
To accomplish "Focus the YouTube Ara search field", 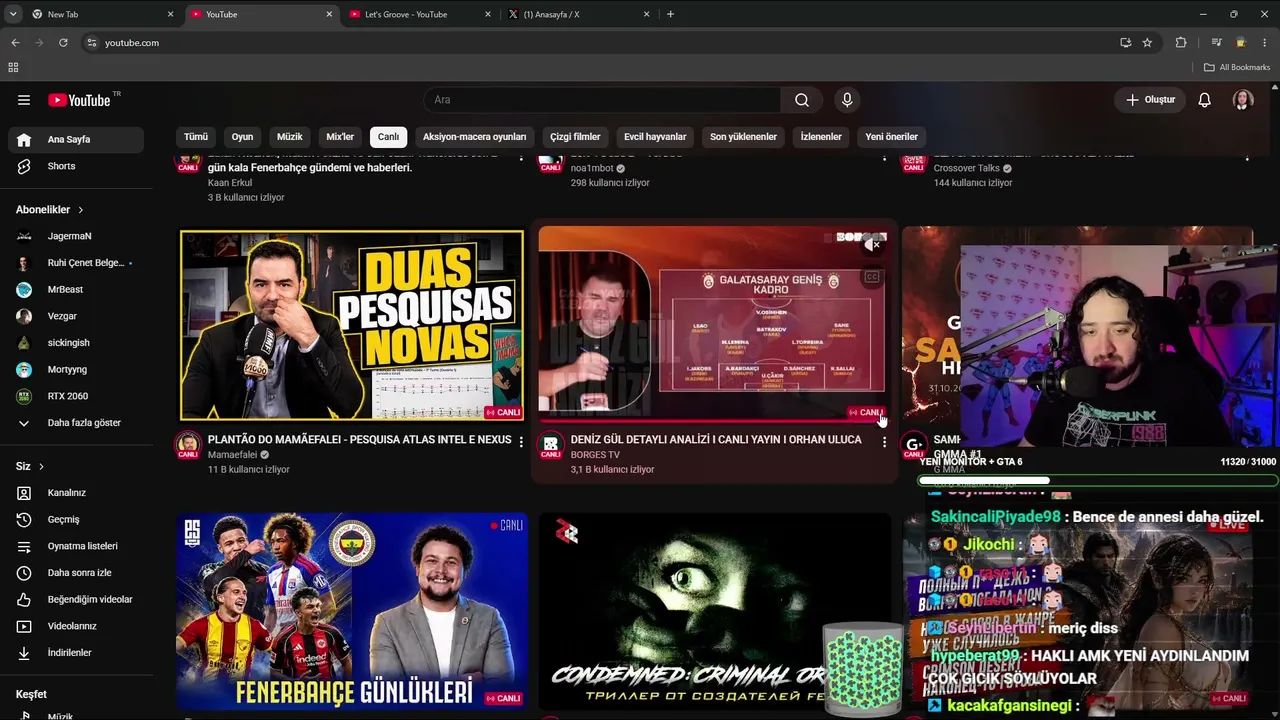I will [x=603, y=100].
